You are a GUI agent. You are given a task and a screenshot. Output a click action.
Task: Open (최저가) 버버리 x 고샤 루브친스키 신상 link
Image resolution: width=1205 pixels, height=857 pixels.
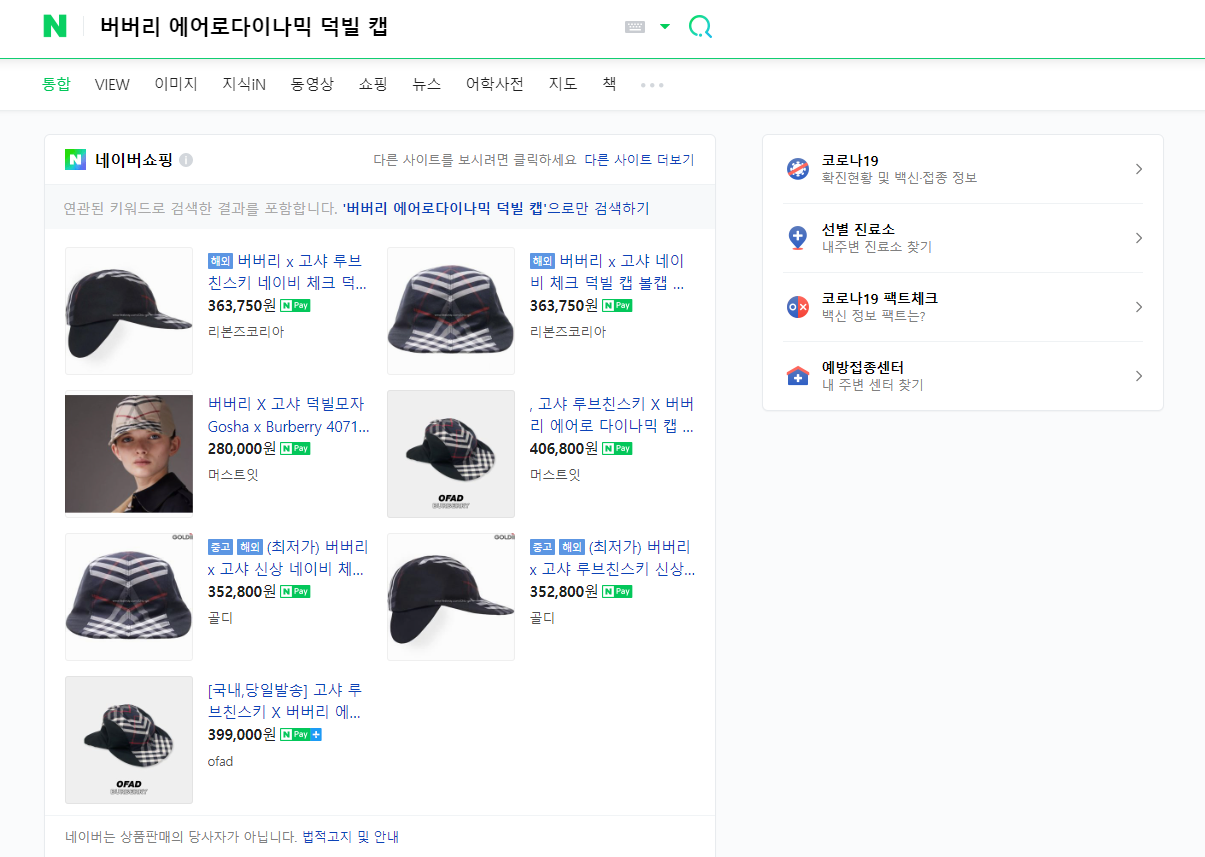tap(612, 558)
